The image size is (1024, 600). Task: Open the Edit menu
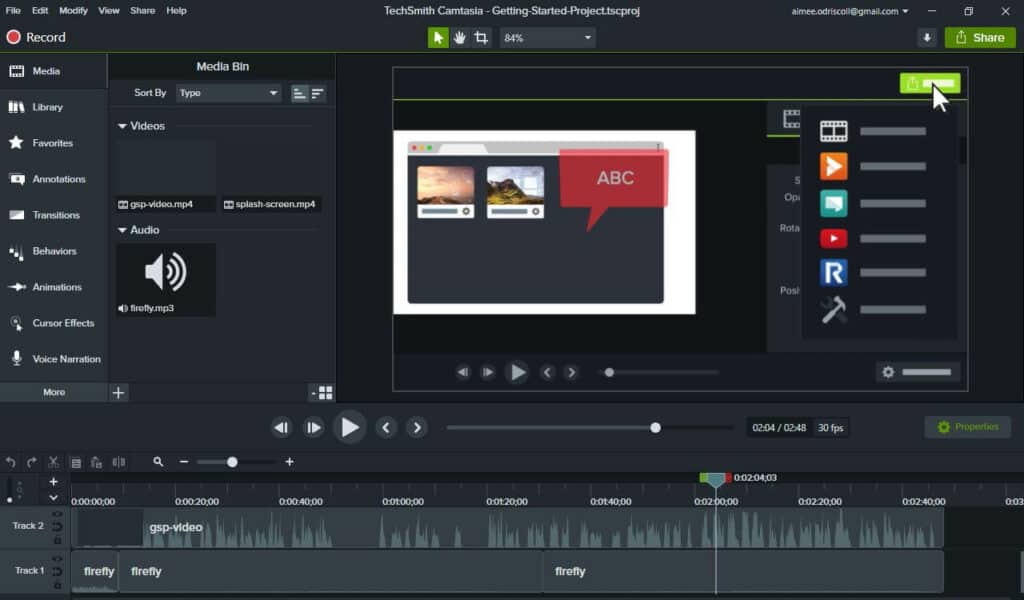(40, 10)
